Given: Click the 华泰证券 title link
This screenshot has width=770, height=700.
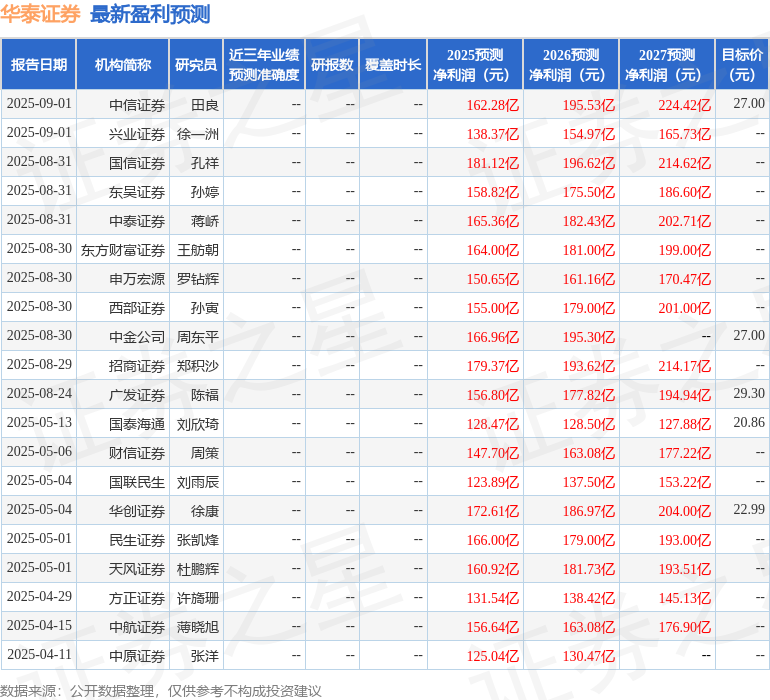Looking at the screenshot, I should click(40, 14).
